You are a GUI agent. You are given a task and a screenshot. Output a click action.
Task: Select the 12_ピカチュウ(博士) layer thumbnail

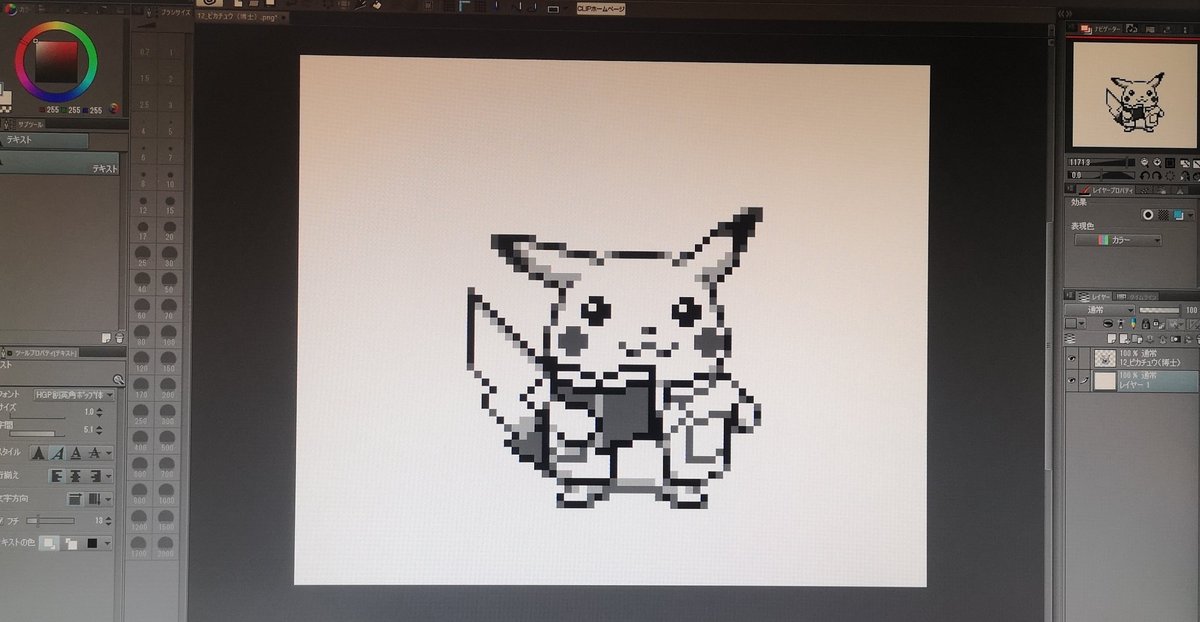pos(1106,358)
